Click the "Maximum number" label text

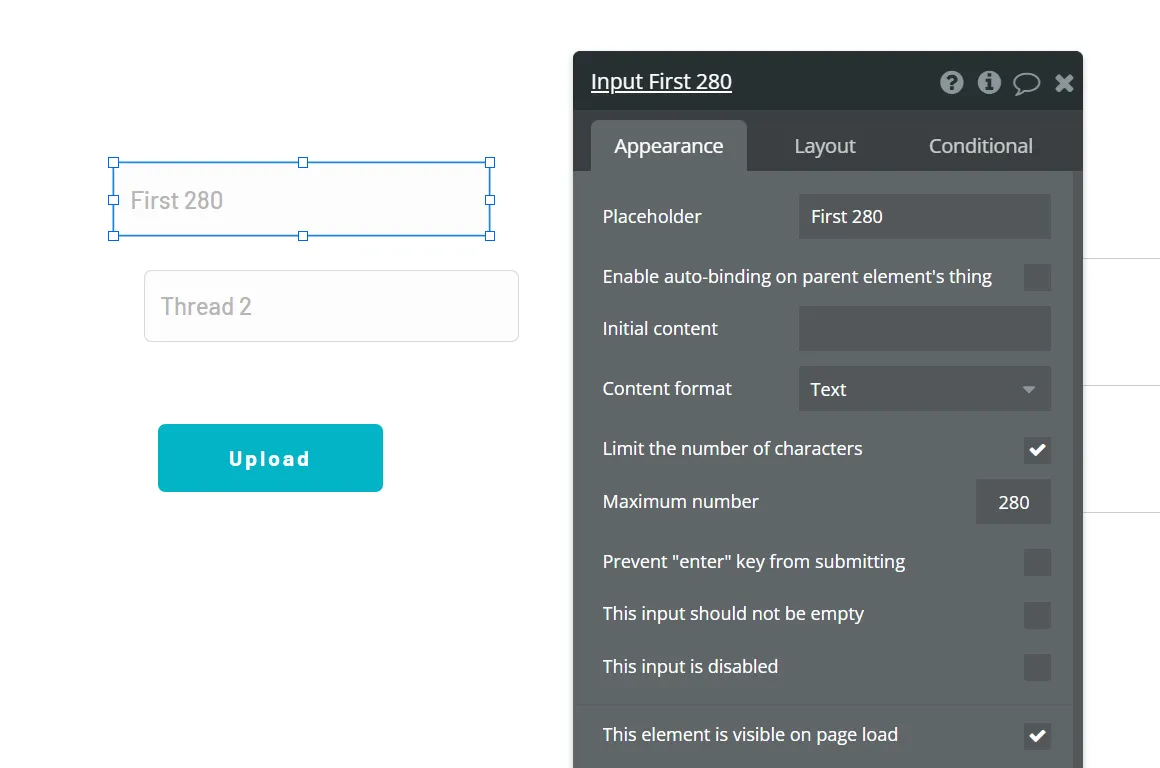point(681,502)
